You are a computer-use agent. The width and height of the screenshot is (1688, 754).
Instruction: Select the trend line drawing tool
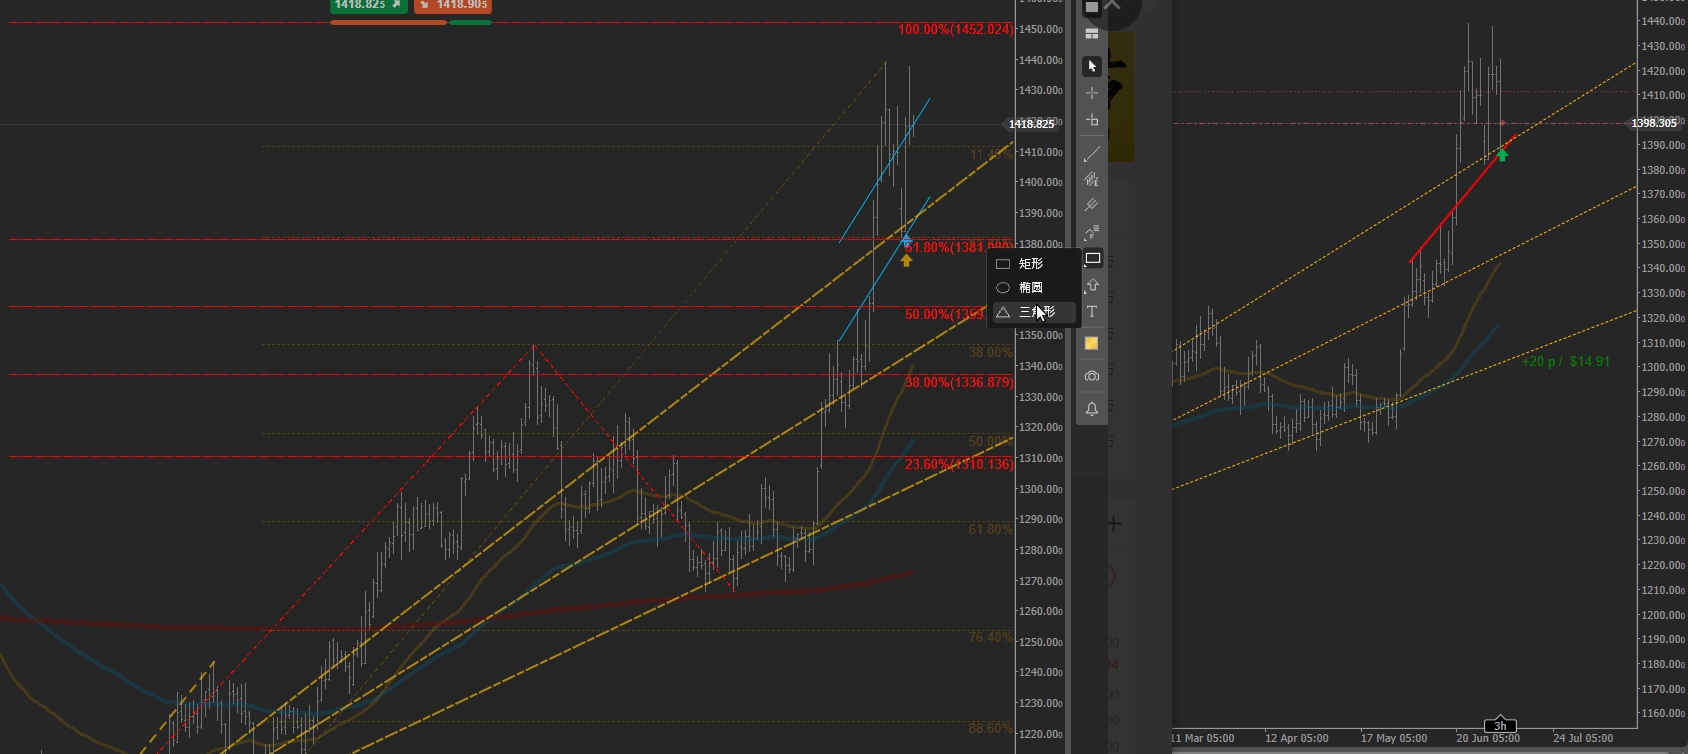(x=1092, y=154)
